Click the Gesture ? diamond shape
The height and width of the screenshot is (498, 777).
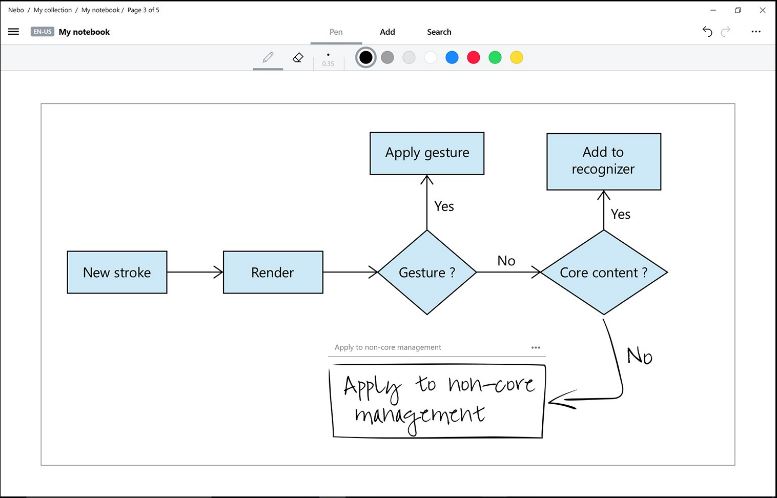coord(427,272)
